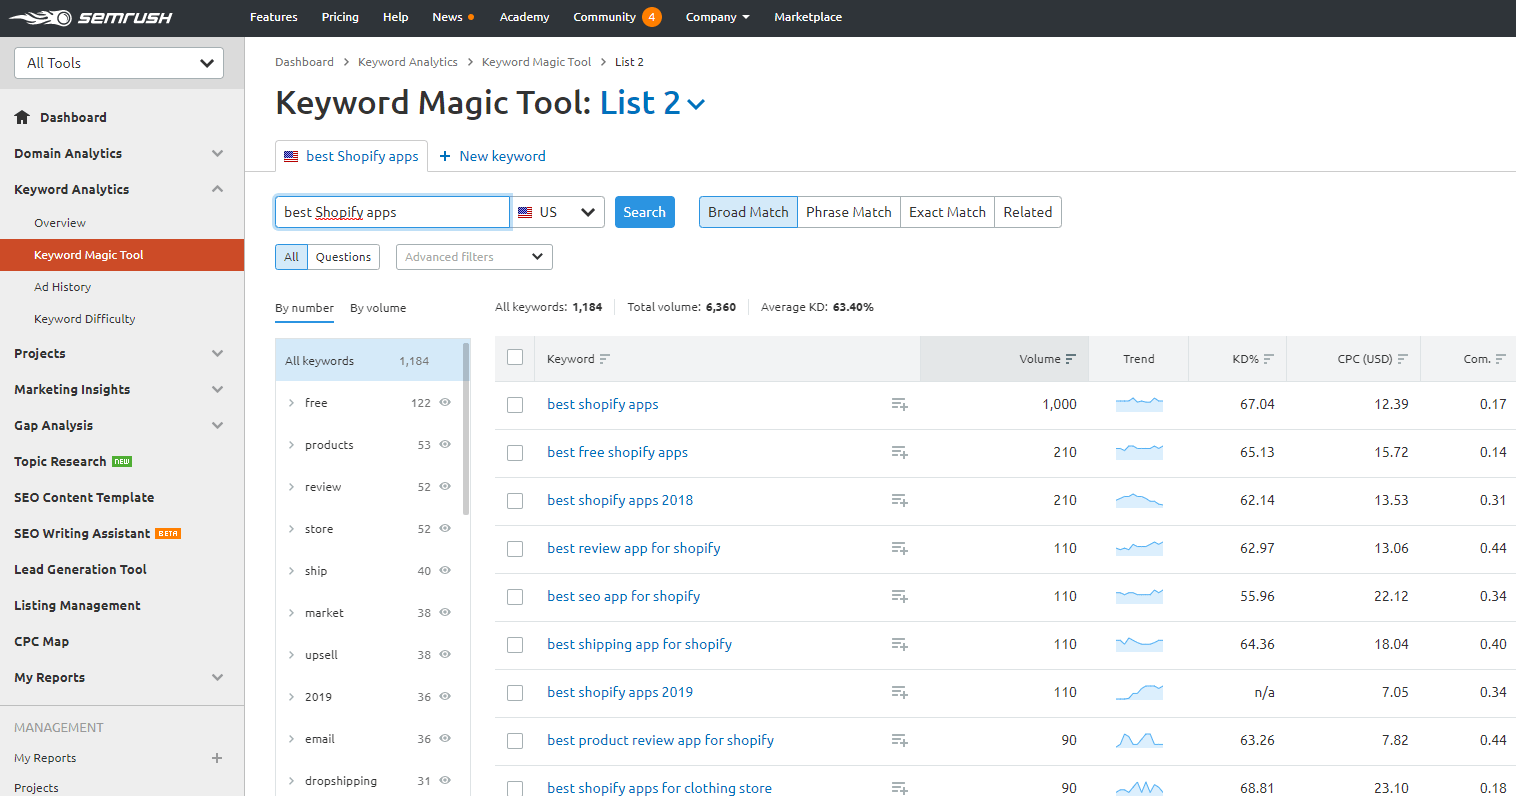The height and width of the screenshot is (796, 1516).
Task: Click add-to-list icon for best review app for shopify
Action: [899, 548]
